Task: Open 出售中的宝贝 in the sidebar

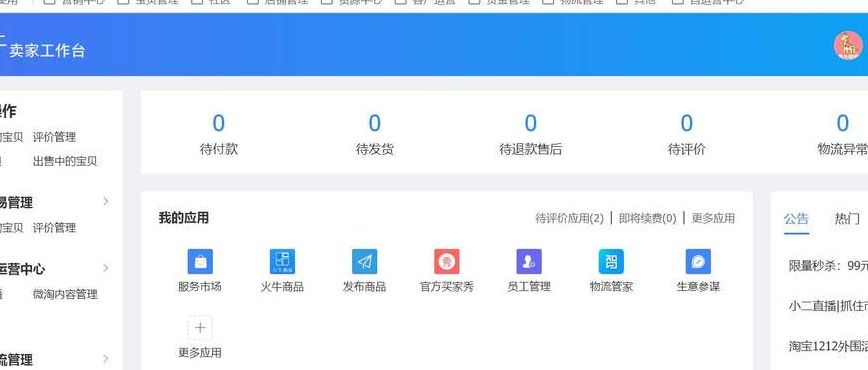Action: (x=65, y=161)
